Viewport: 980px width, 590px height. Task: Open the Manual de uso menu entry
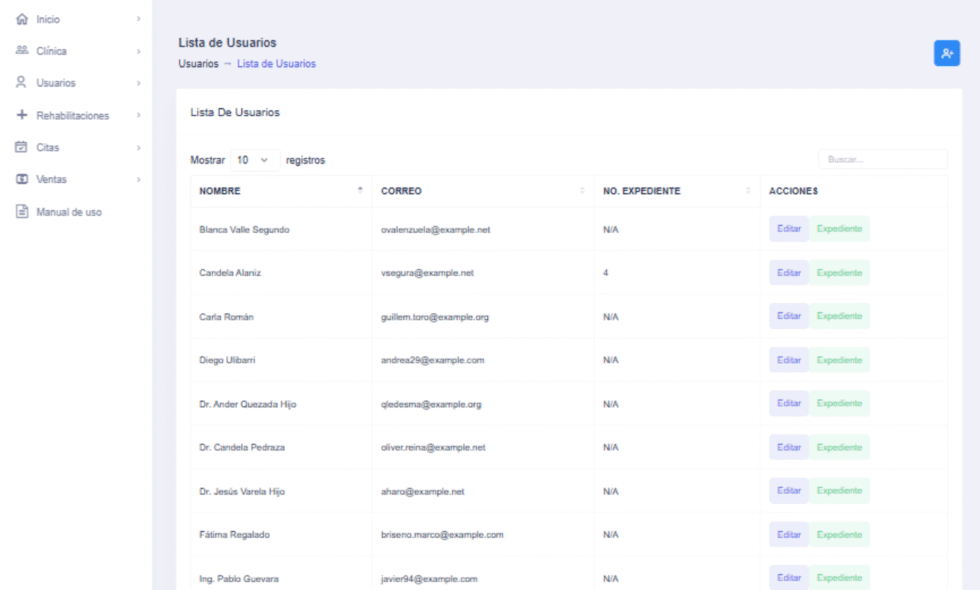pos(68,212)
